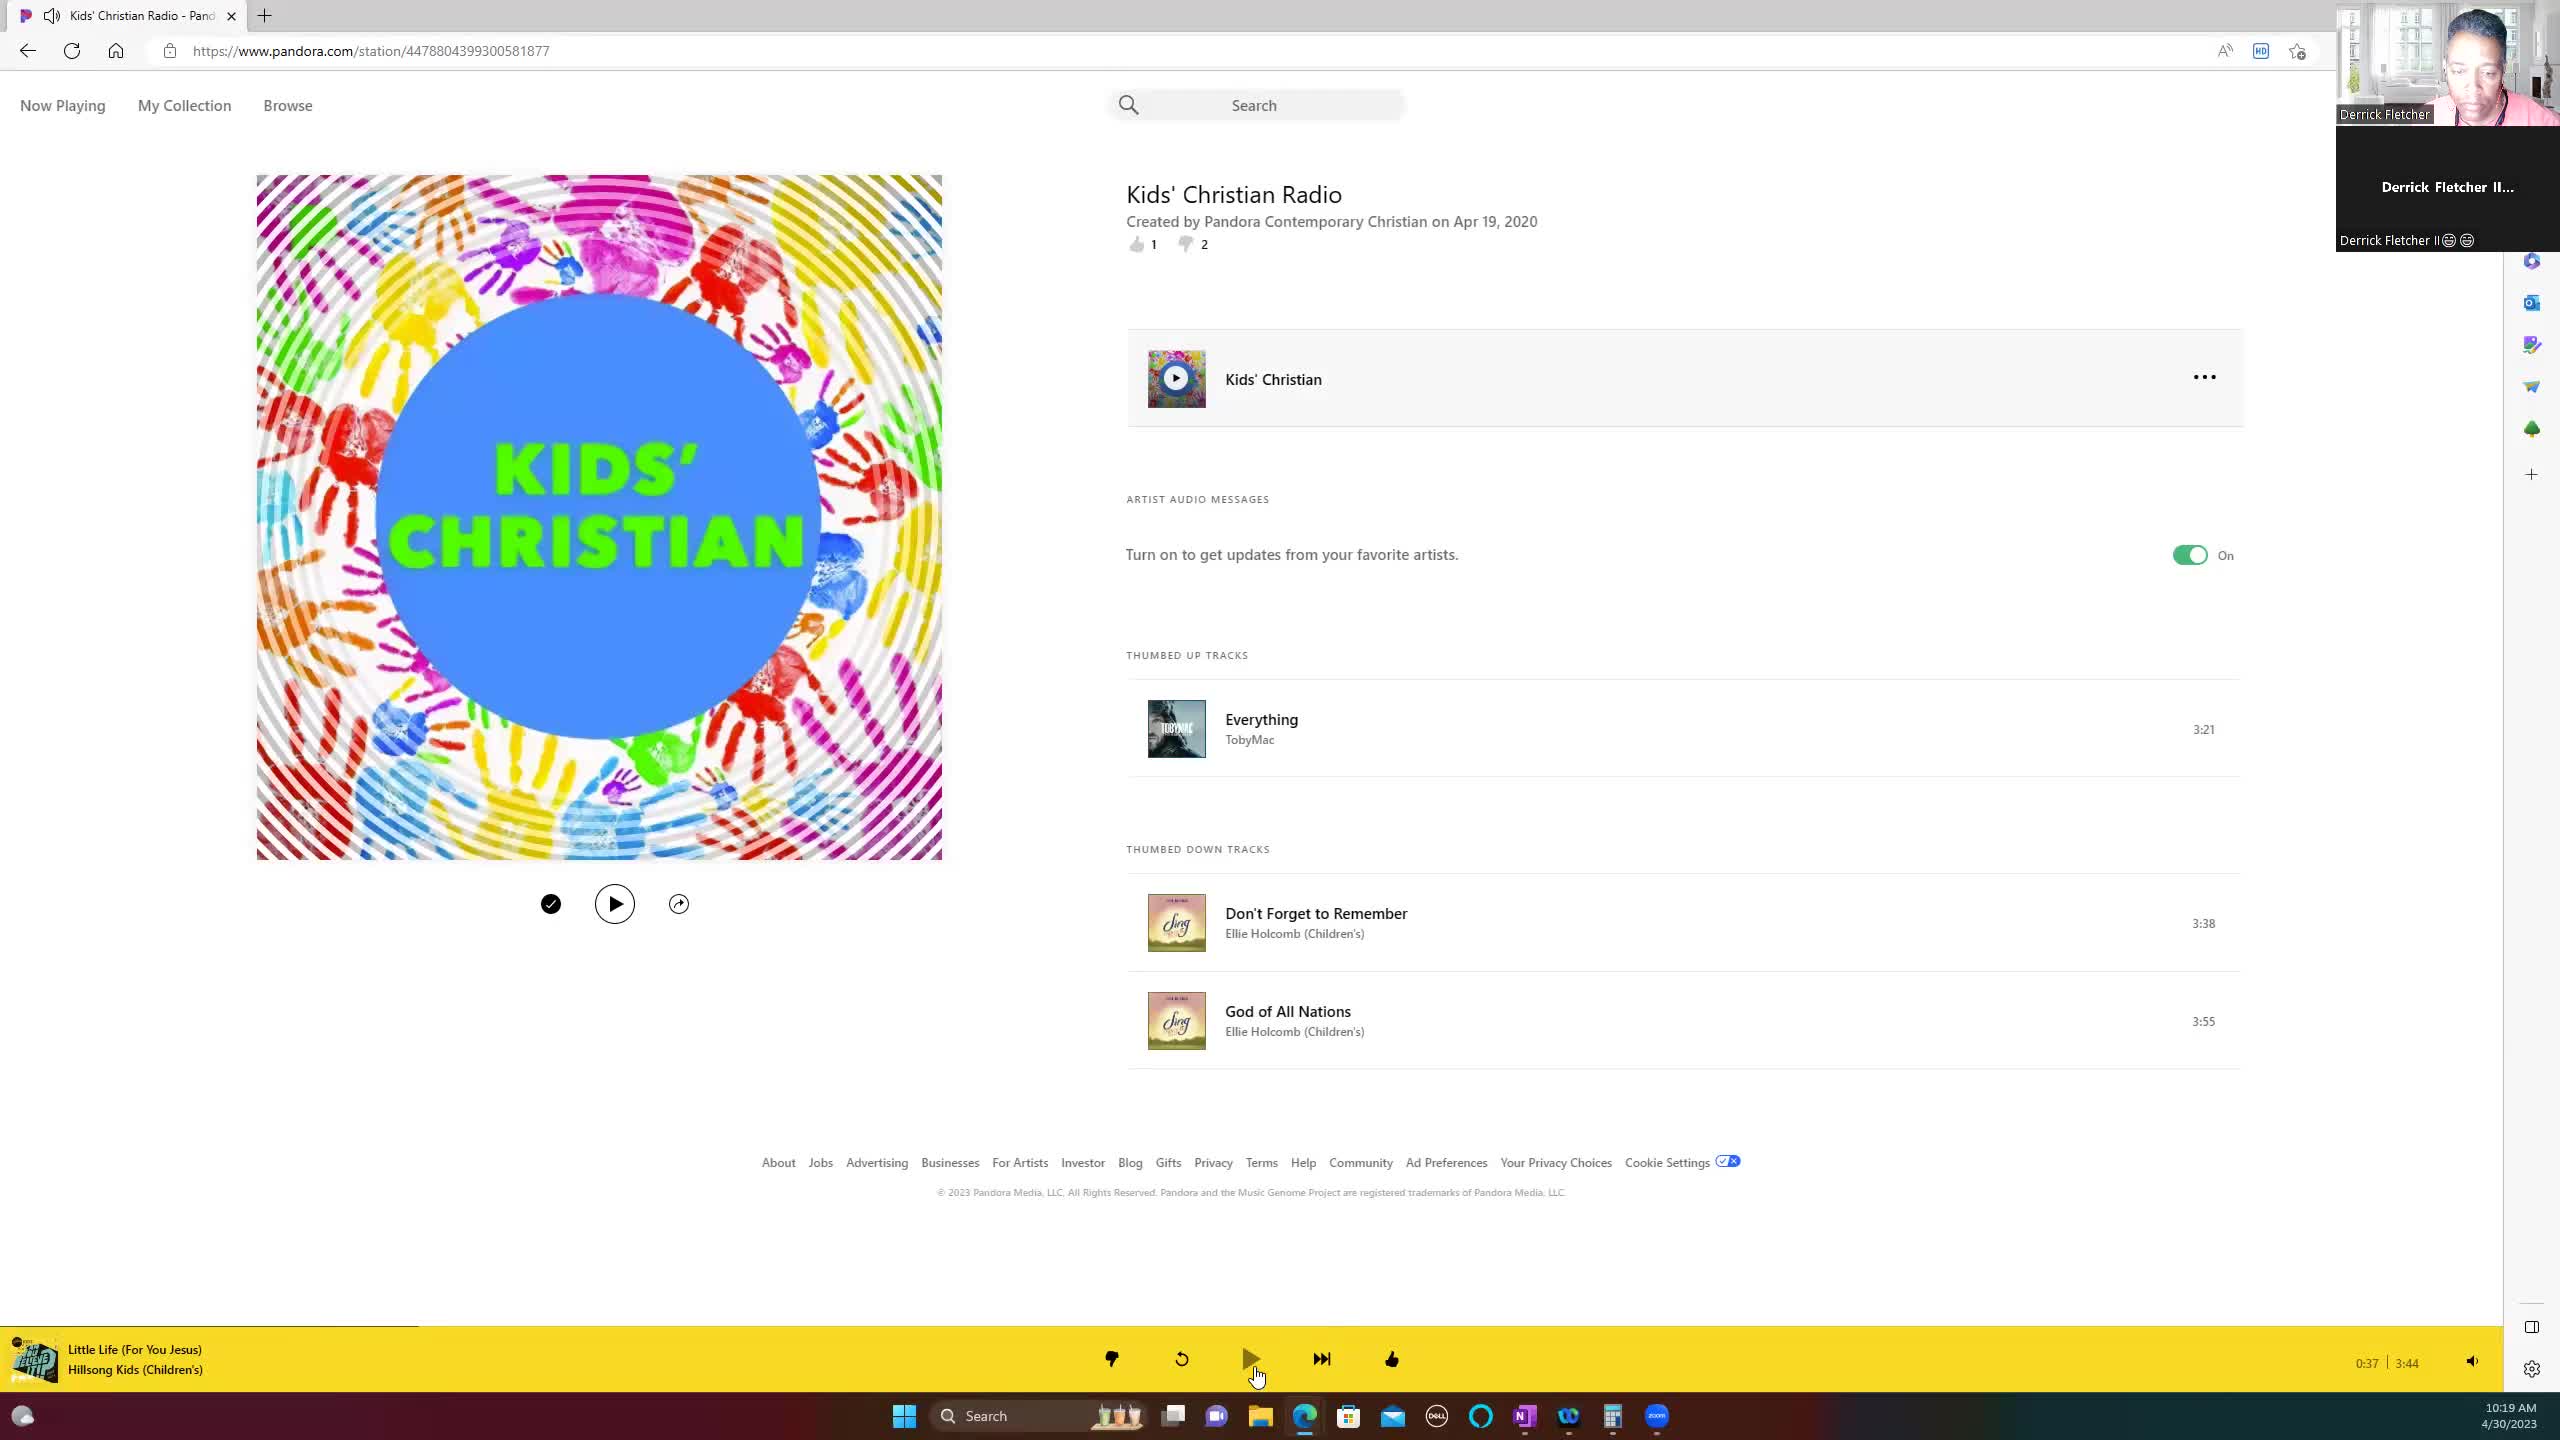Click now-playing album art thumbnail

34,1360
